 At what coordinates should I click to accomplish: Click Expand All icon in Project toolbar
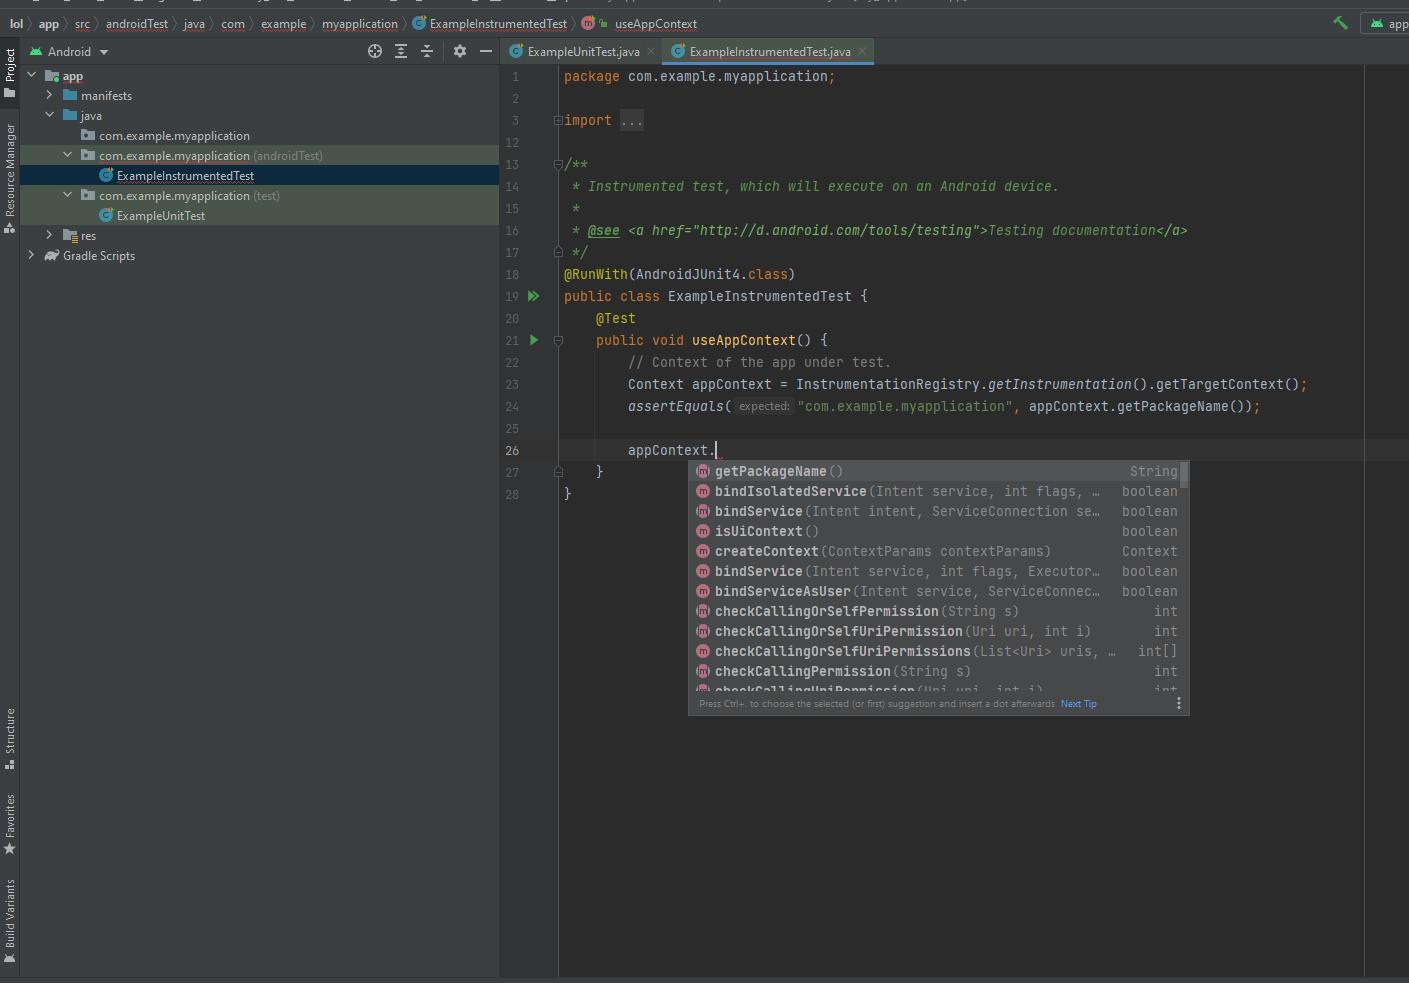(401, 51)
